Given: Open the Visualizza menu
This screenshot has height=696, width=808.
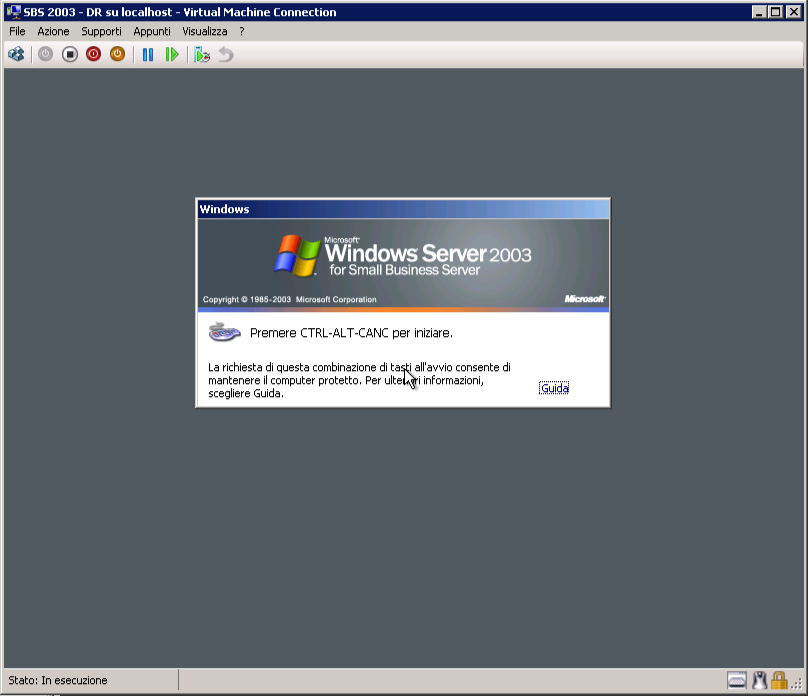Looking at the screenshot, I should click(x=205, y=31).
